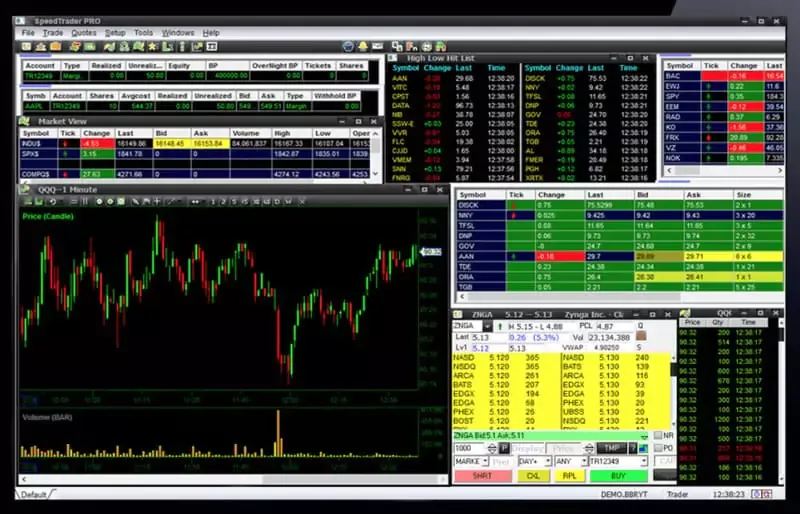
Task: Open the TR12349 account dropdown
Action: click(x=644, y=461)
